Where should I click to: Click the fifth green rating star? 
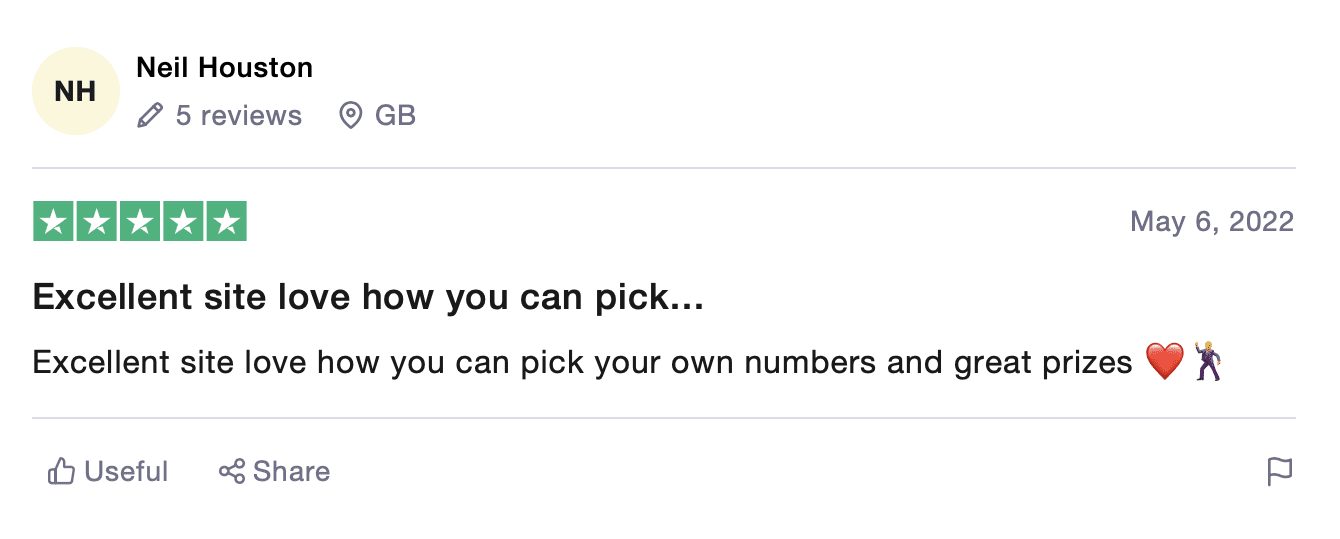click(227, 222)
